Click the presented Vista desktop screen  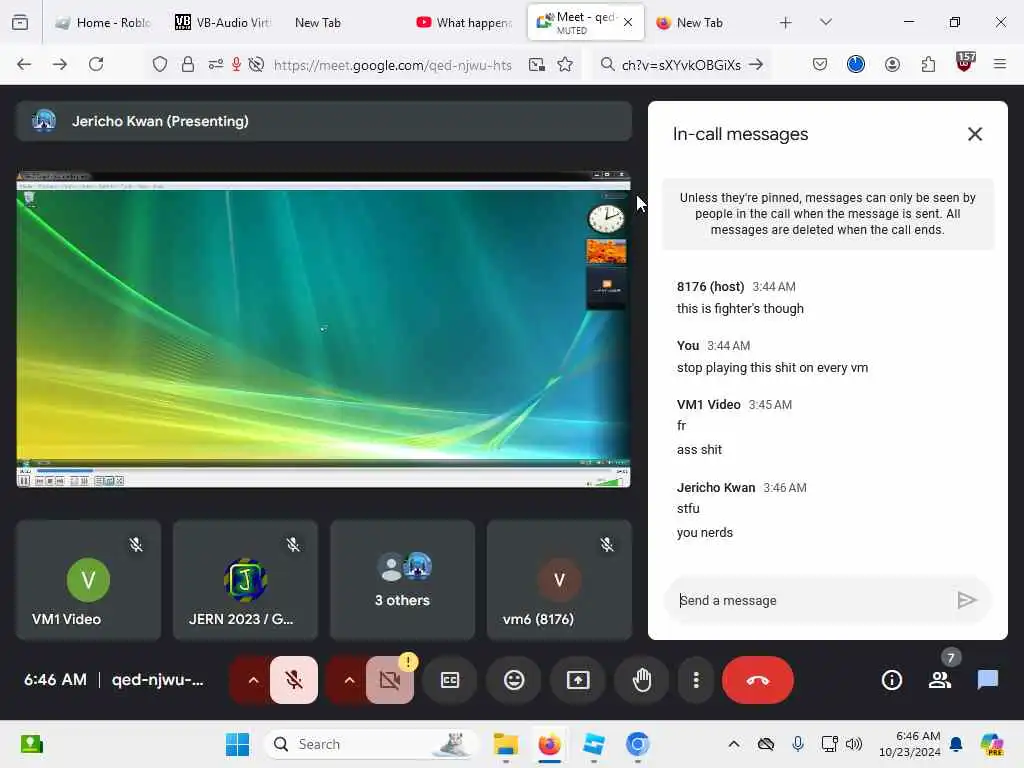pos(323,329)
